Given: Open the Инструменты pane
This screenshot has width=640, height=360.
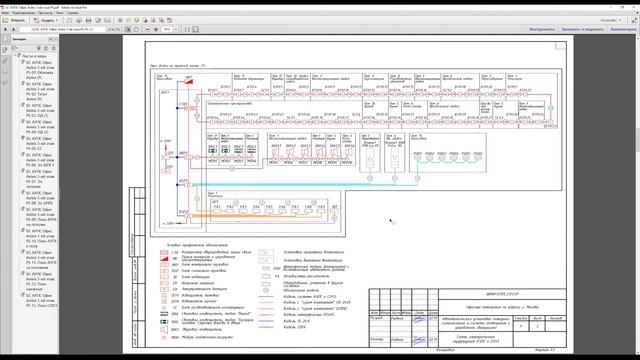Looking at the screenshot, I should pos(542,29).
